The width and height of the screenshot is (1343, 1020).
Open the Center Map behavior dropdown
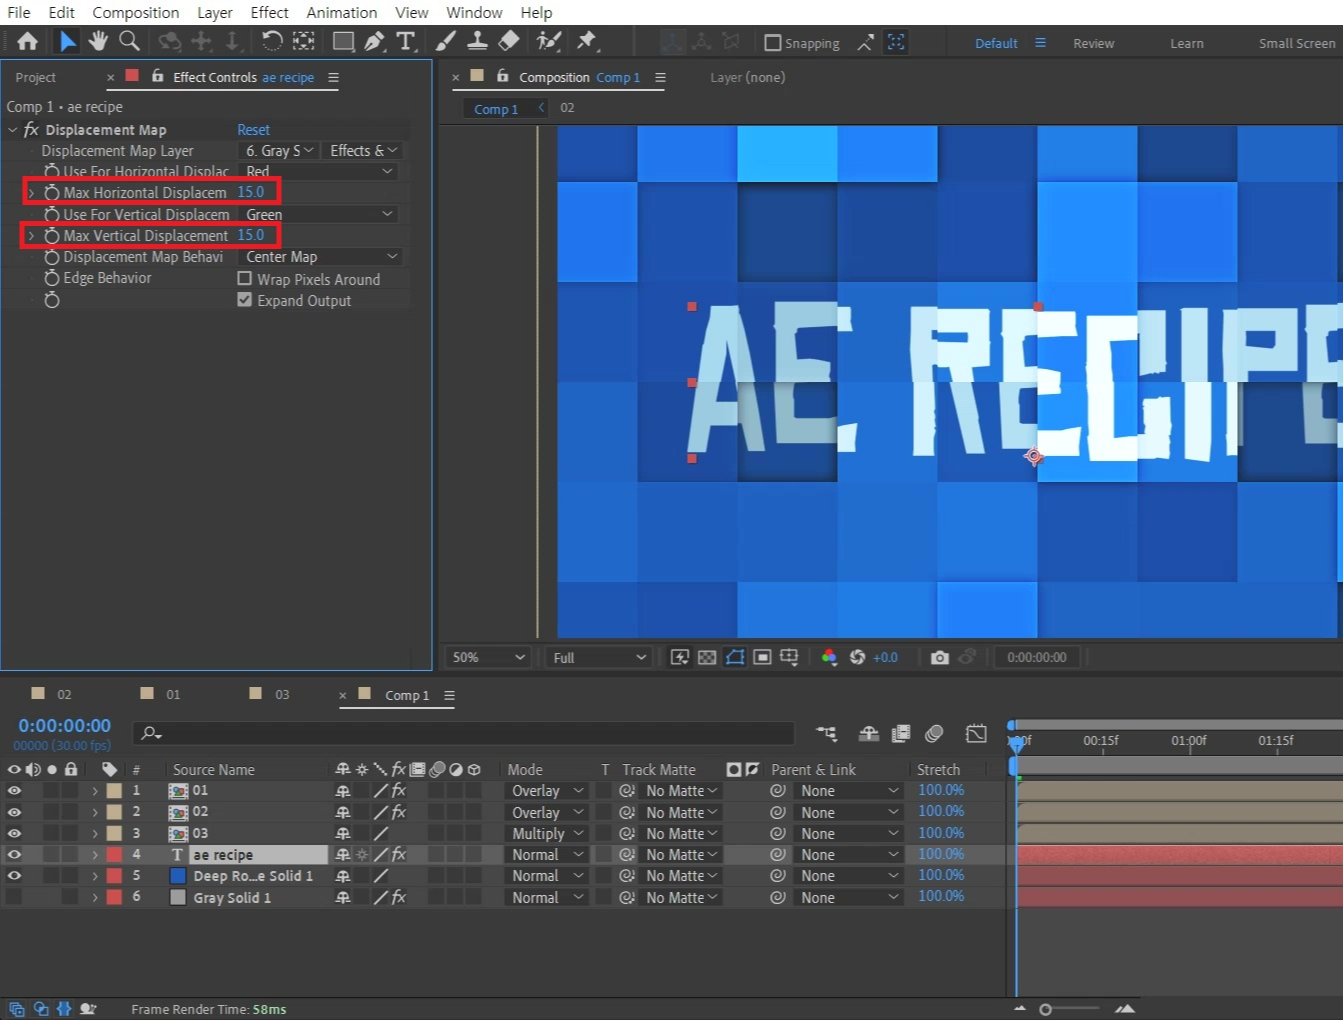point(321,257)
